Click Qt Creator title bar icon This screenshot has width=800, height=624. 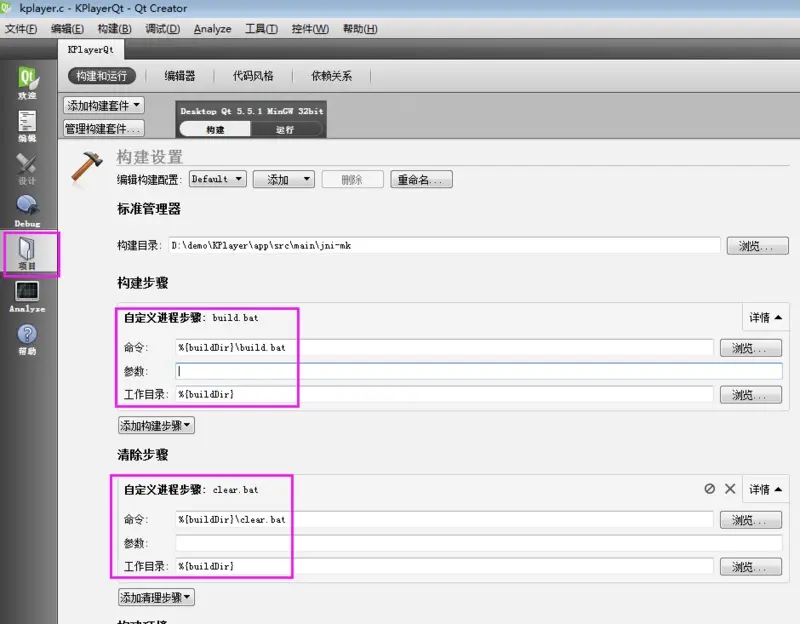tap(6, 8)
